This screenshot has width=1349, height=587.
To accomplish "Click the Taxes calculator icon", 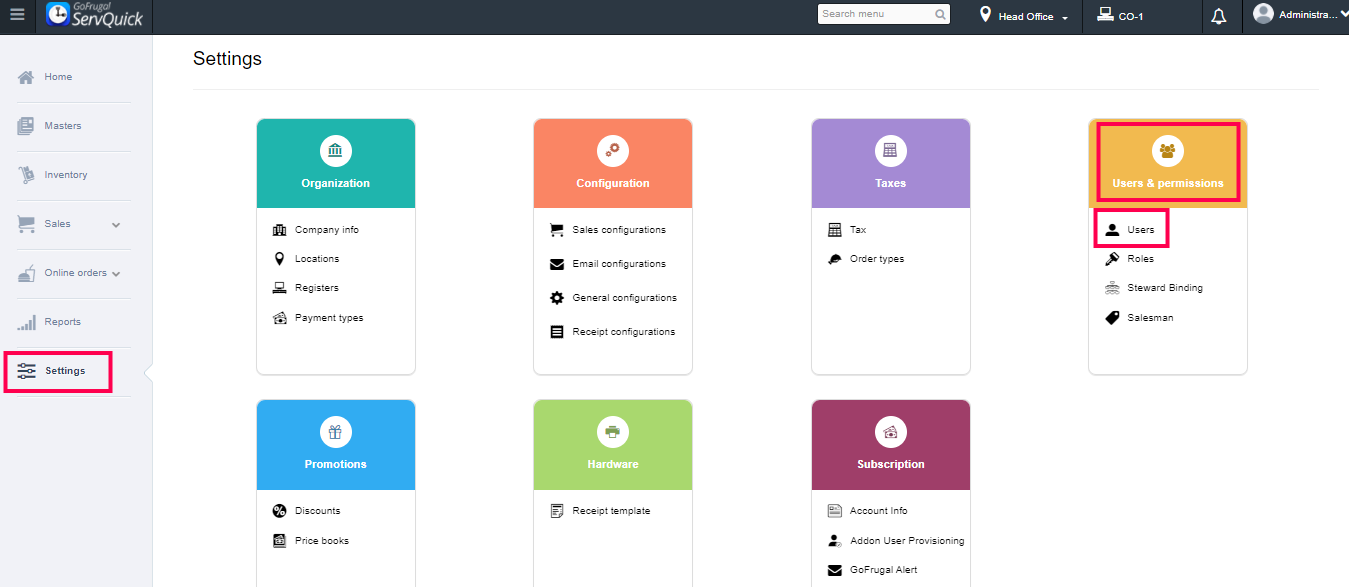I will pos(890,151).
